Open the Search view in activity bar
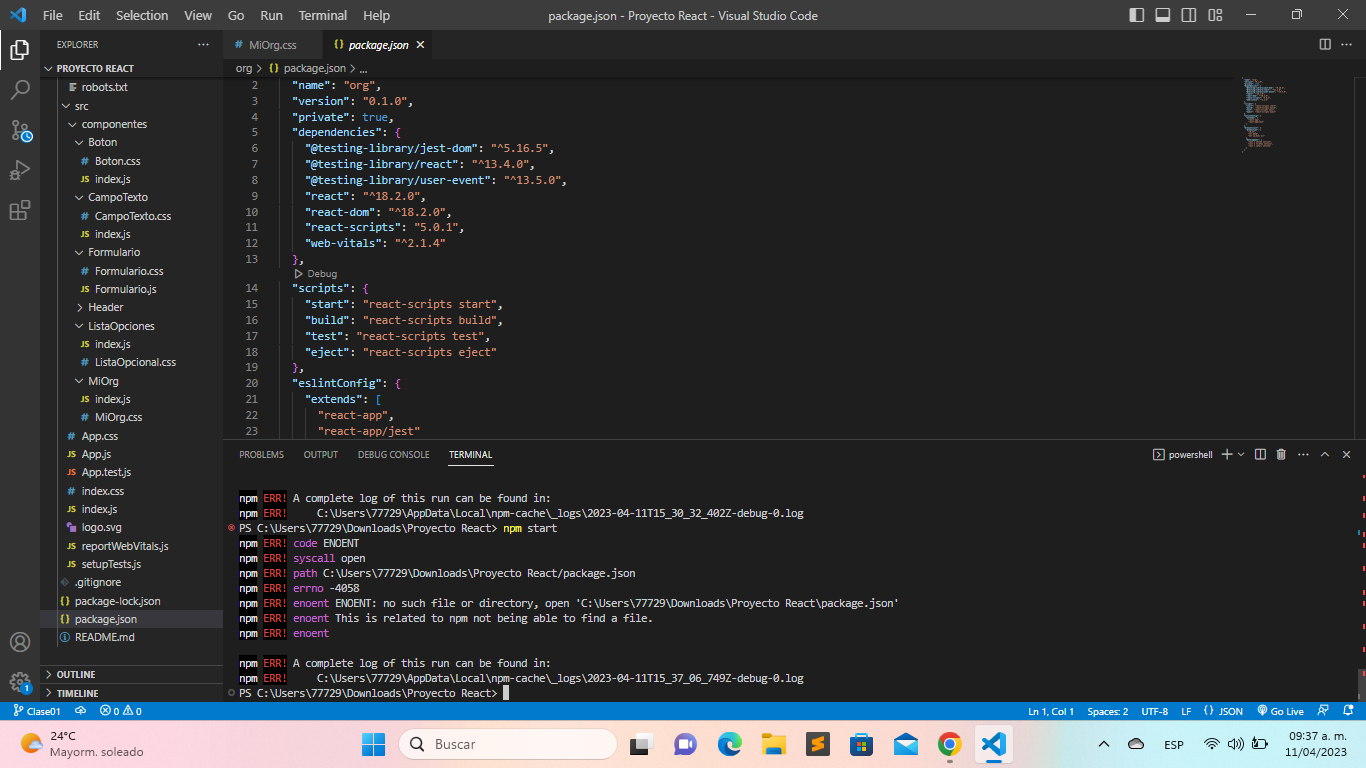 (x=20, y=90)
